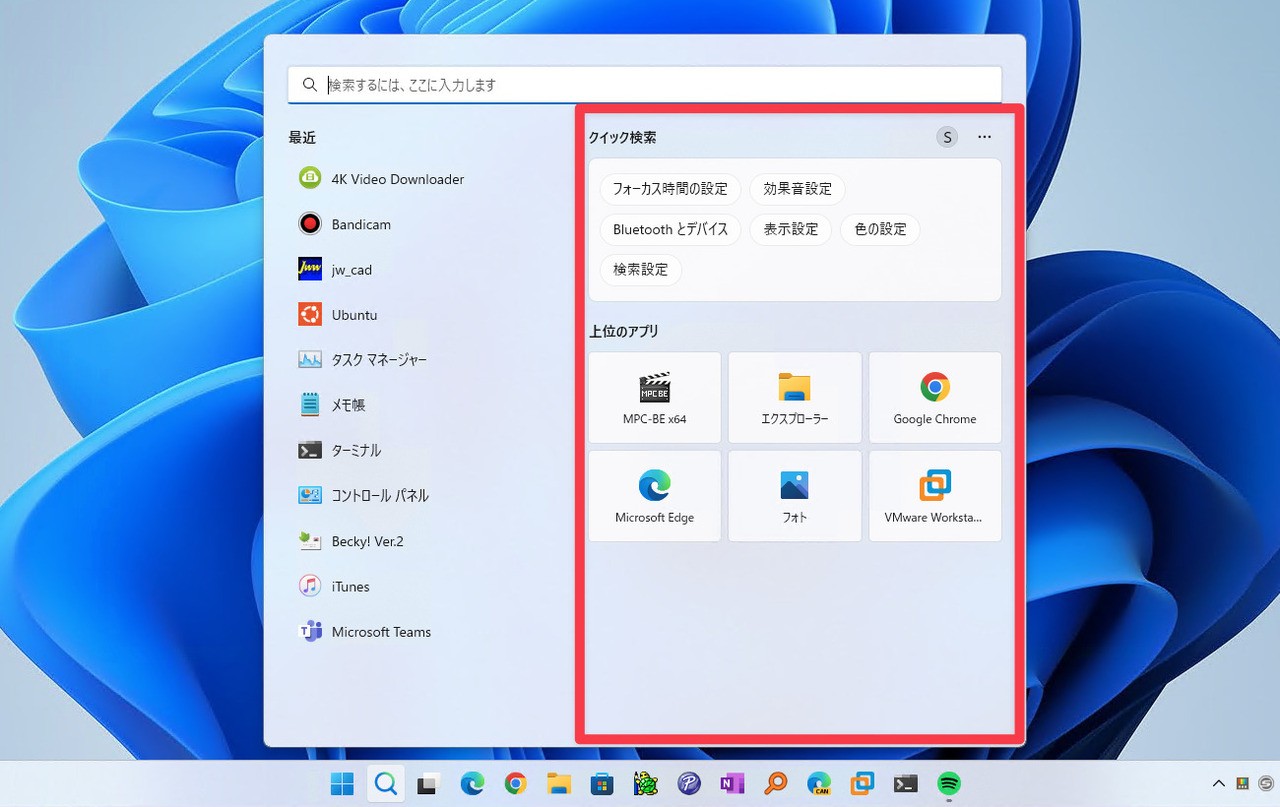Open 4K Video Downloader from recent list
Screen dimensions: 1280x807
pos(397,179)
